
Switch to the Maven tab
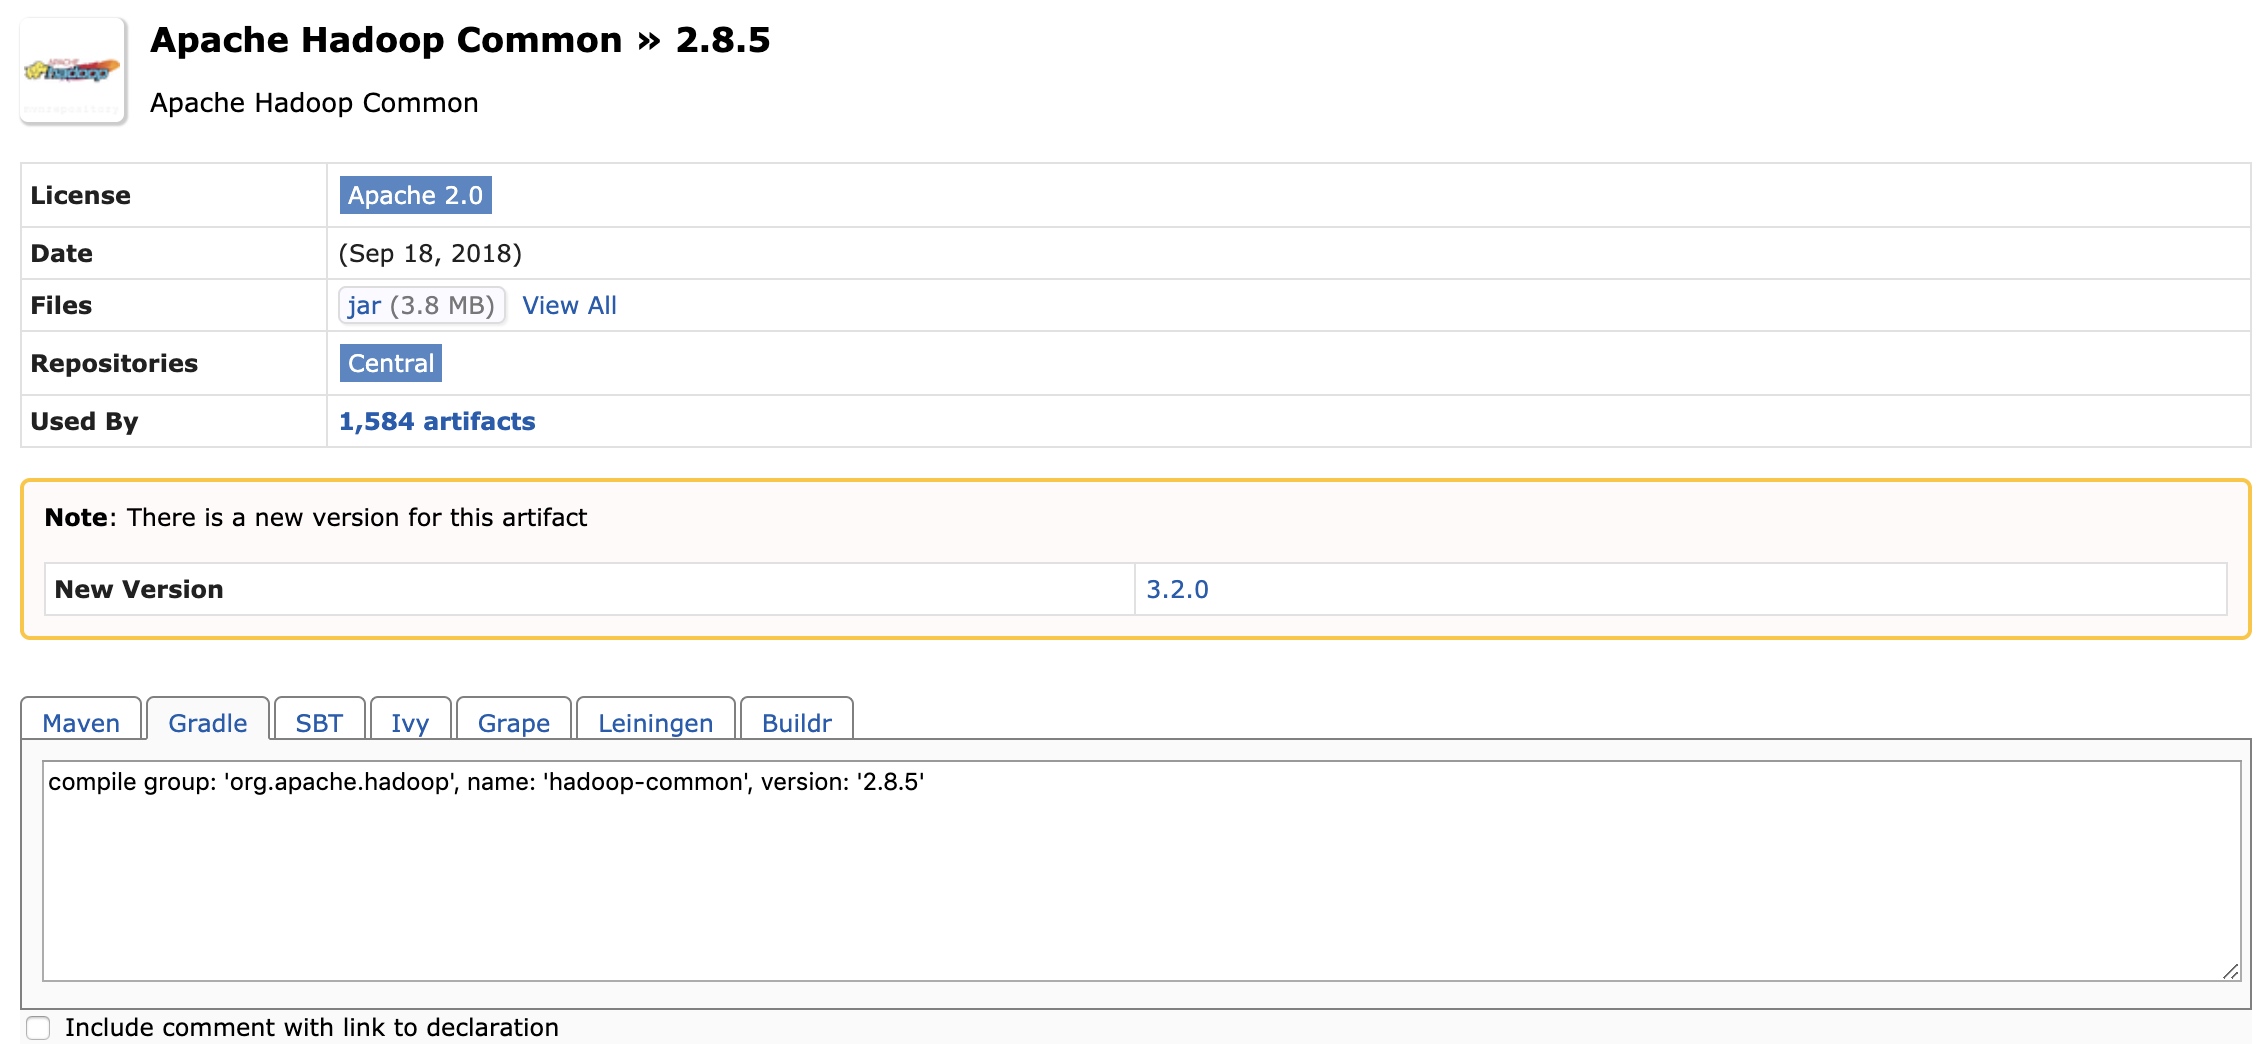(x=81, y=722)
